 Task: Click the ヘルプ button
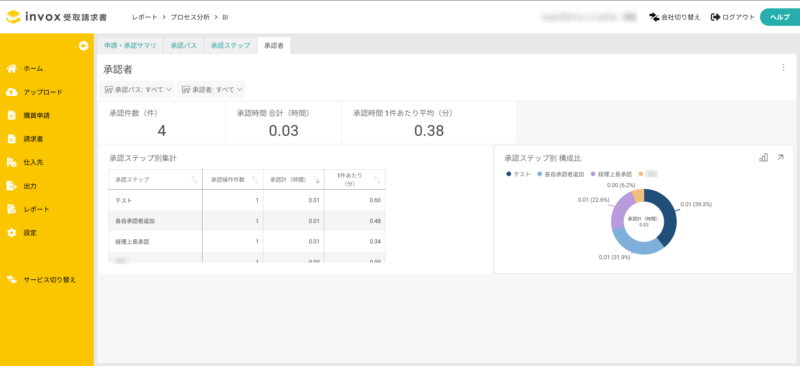click(779, 17)
